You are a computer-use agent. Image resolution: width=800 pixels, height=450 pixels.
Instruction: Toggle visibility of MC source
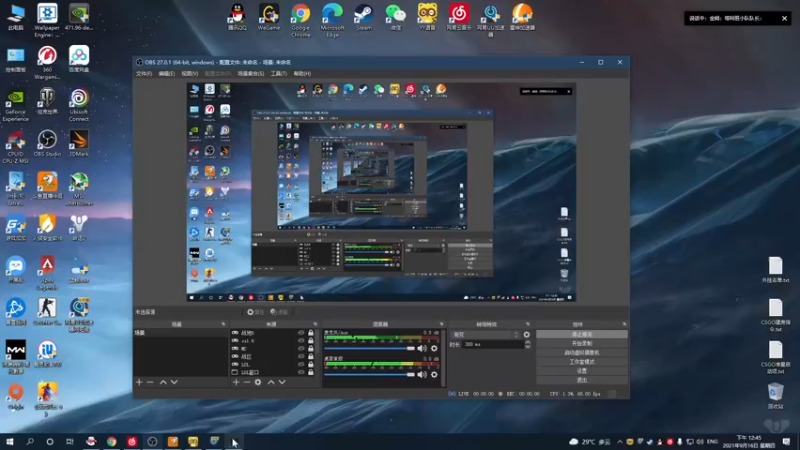pos(301,348)
